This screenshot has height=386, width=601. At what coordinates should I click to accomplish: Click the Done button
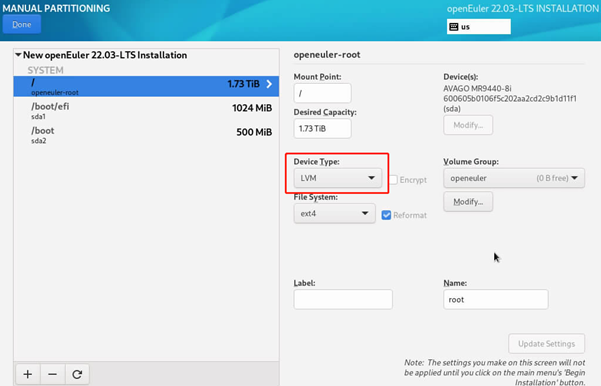(21, 25)
